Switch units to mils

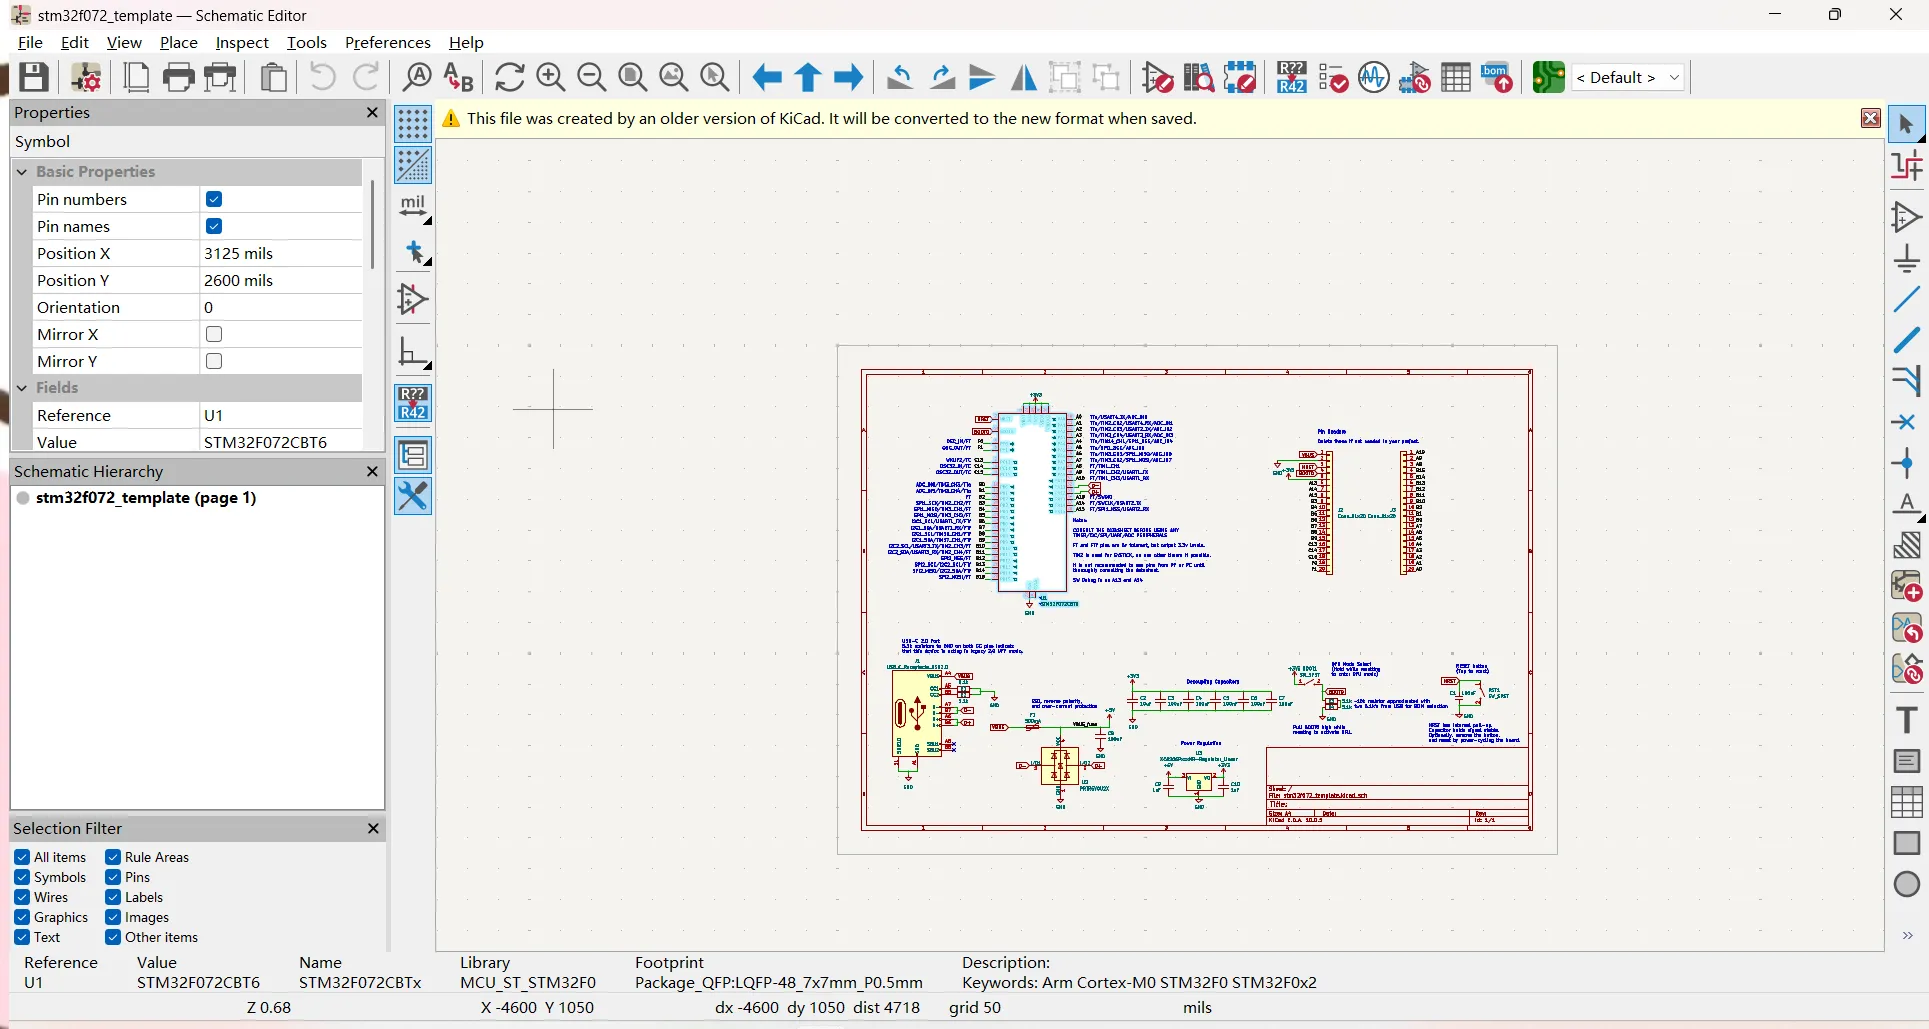(x=413, y=207)
